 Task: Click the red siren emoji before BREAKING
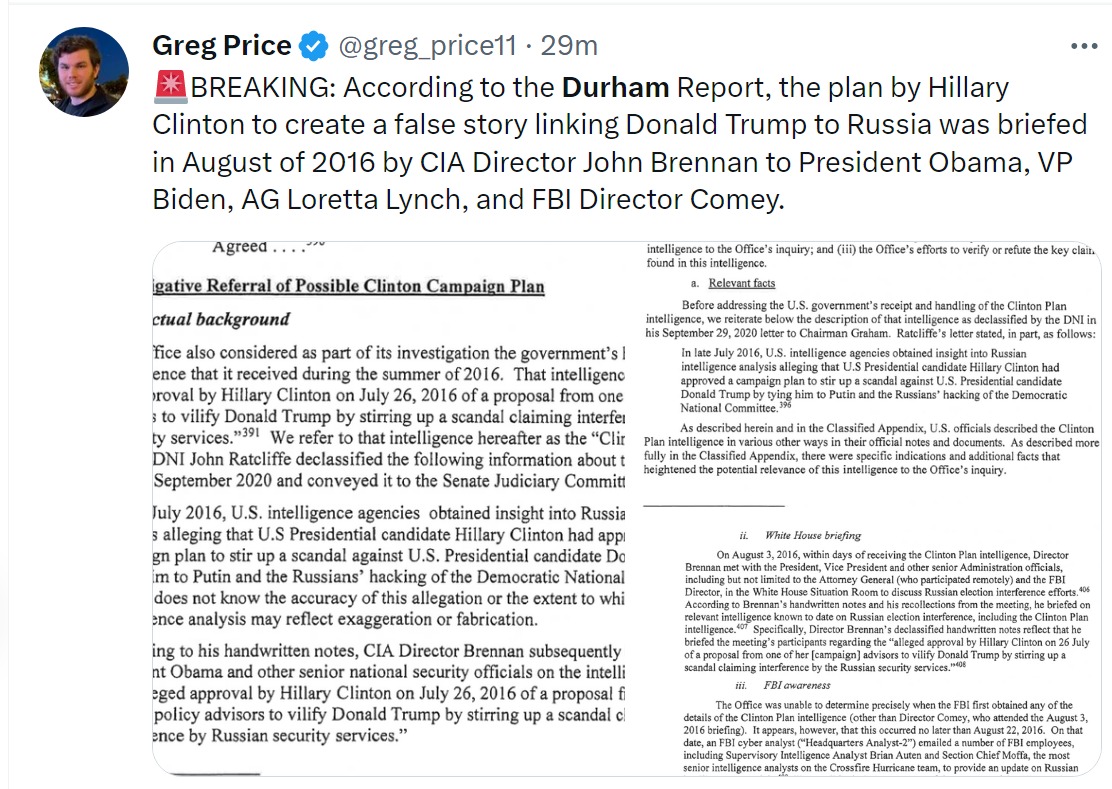pyautogui.click(x=170, y=87)
